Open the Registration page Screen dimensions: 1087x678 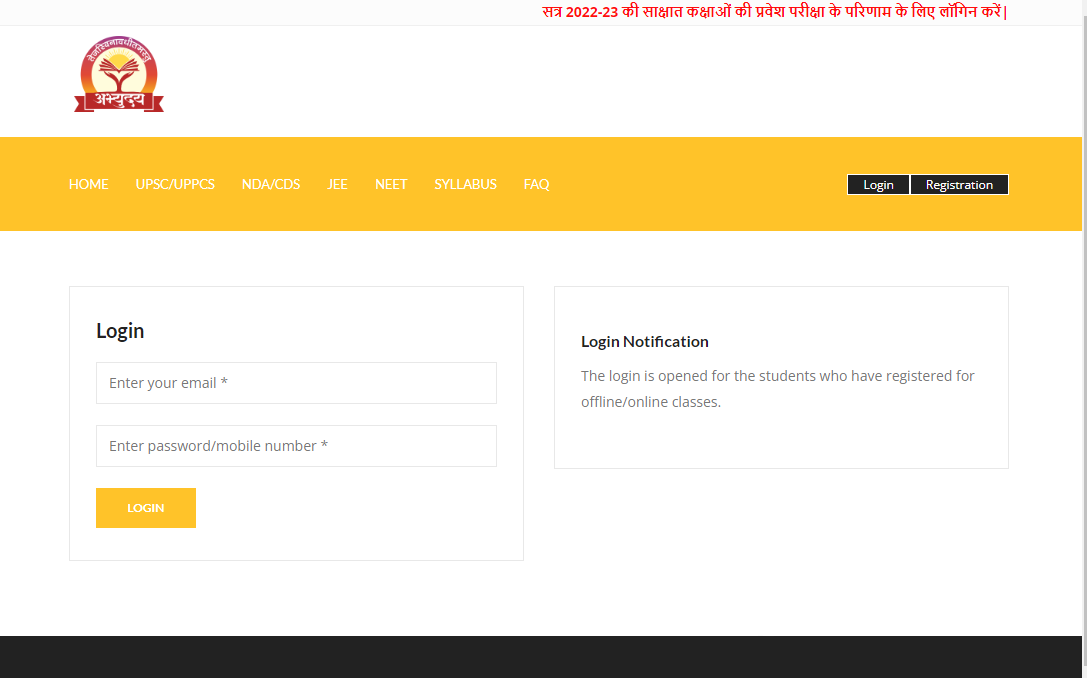(x=959, y=185)
